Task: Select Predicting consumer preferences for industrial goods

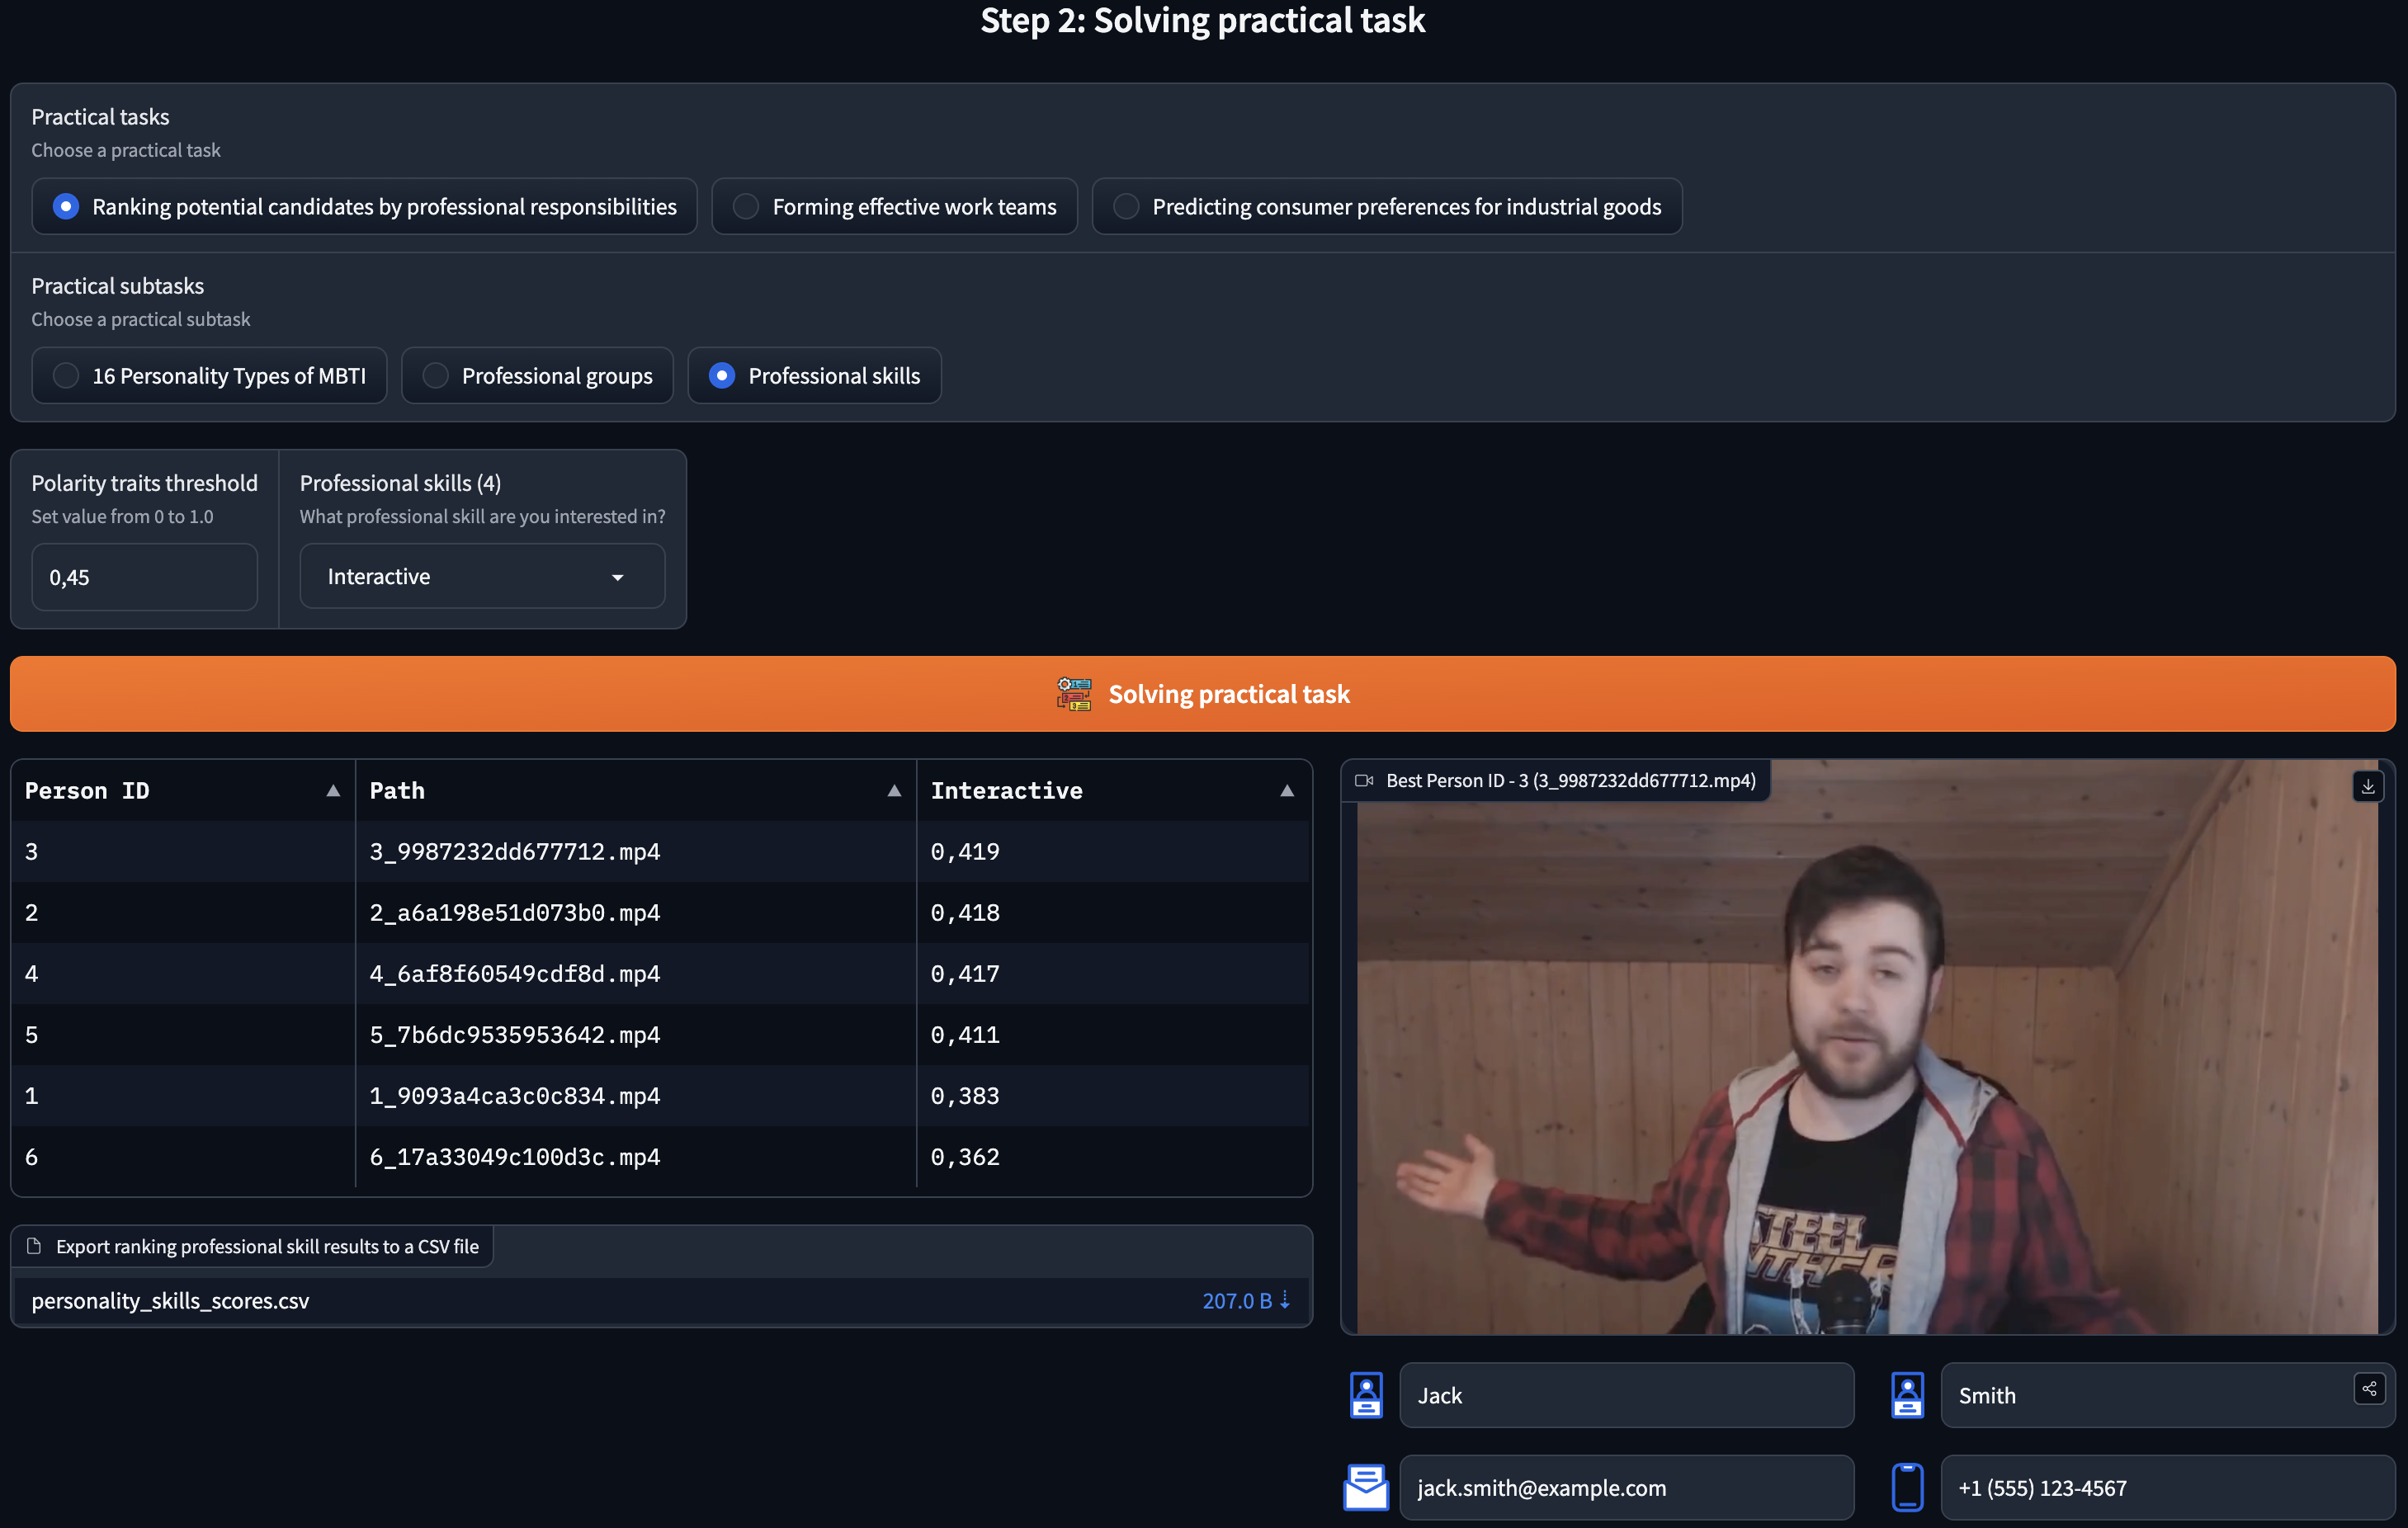Action: [x=1126, y=207]
